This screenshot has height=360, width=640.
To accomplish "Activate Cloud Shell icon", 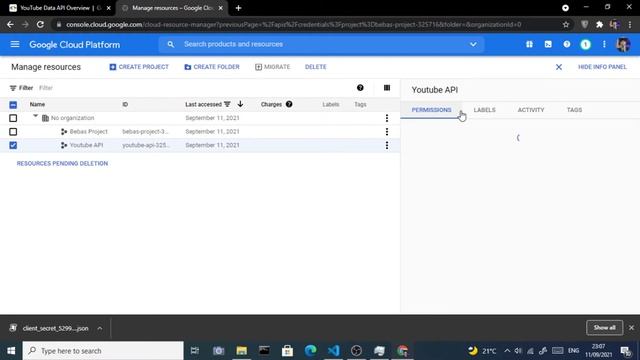I will click(548, 44).
